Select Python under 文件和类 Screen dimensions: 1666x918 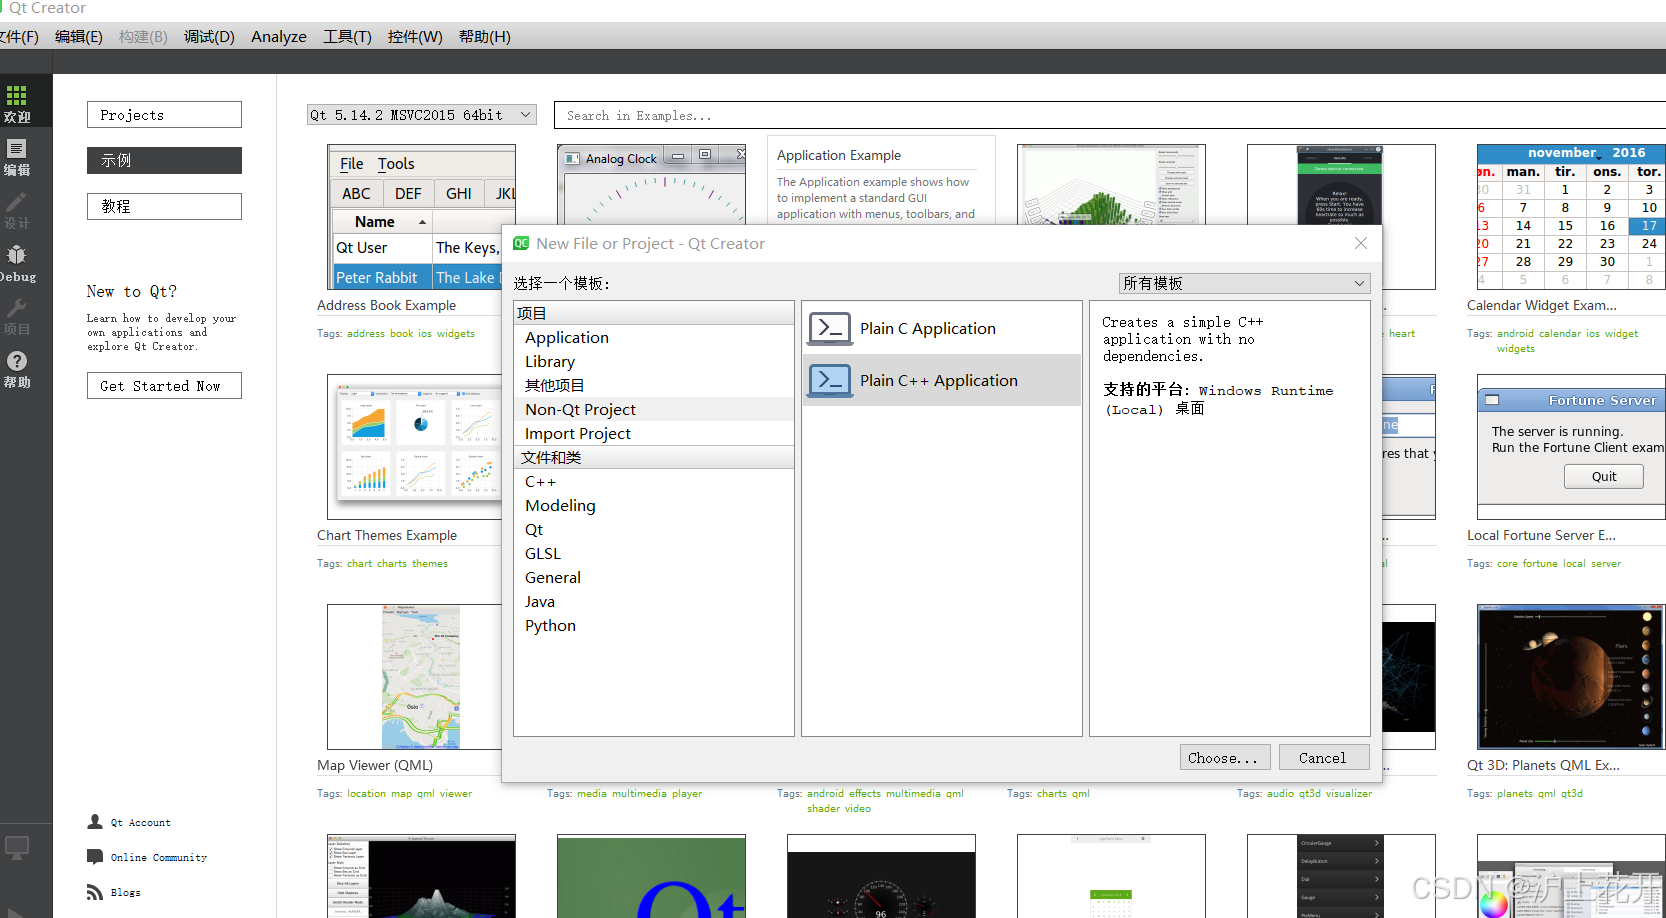click(654, 626)
